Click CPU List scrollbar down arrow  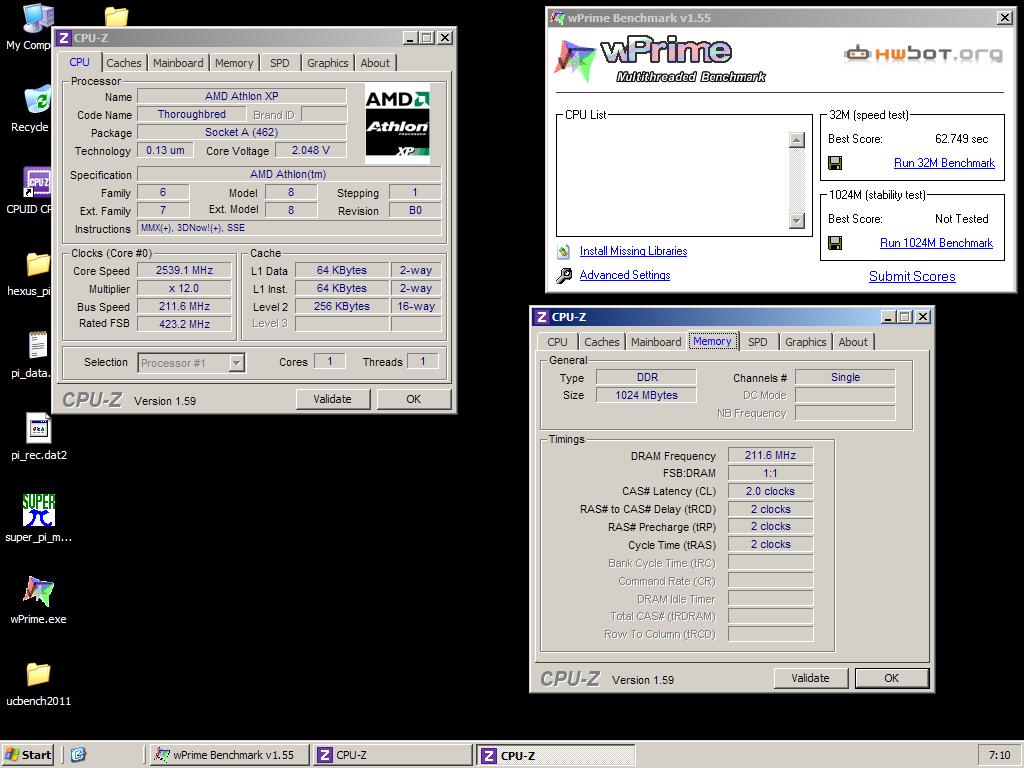796,221
